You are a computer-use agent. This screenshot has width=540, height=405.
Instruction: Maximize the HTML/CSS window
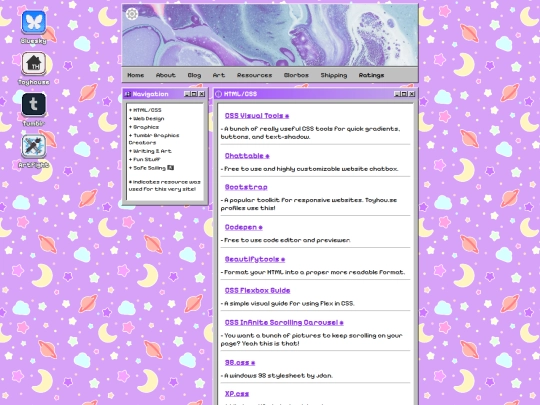click(404, 94)
